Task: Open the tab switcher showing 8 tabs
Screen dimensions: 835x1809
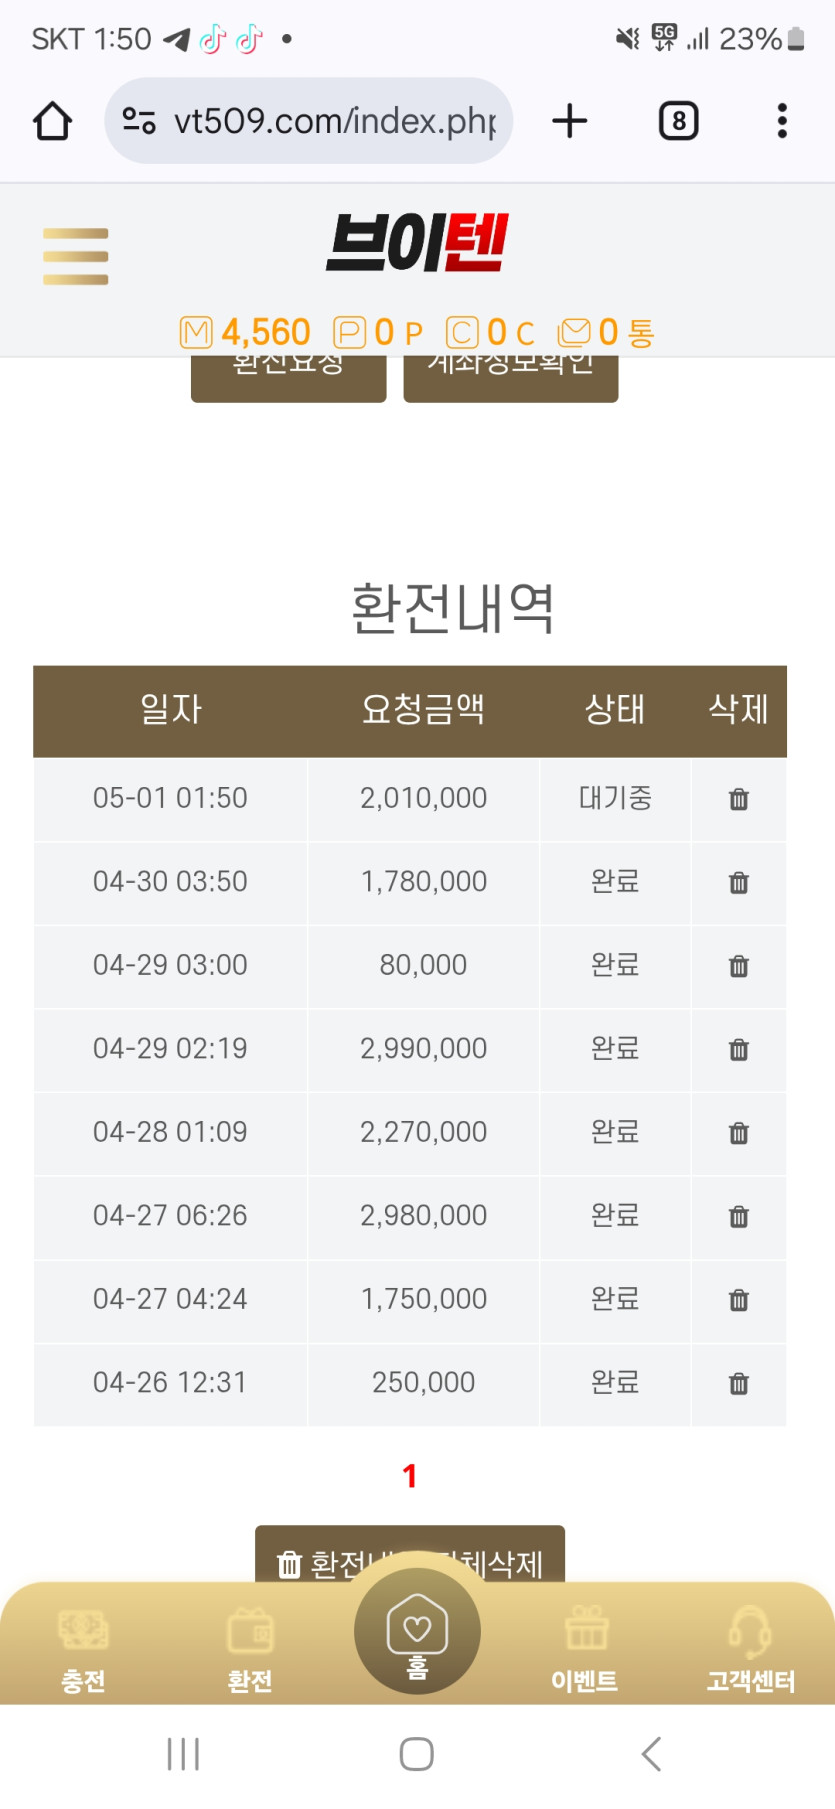Action: pyautogui.click(x=678, y=121)
